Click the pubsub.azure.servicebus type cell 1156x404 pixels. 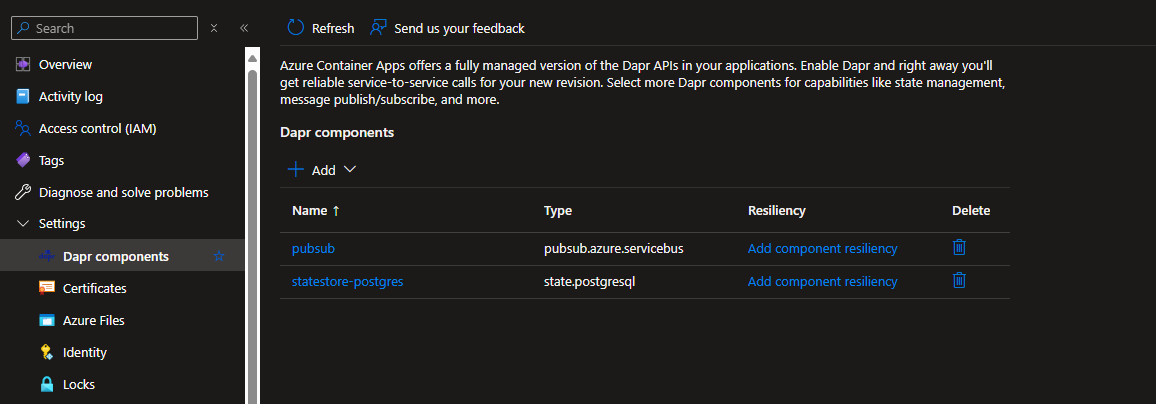point(613,248)
